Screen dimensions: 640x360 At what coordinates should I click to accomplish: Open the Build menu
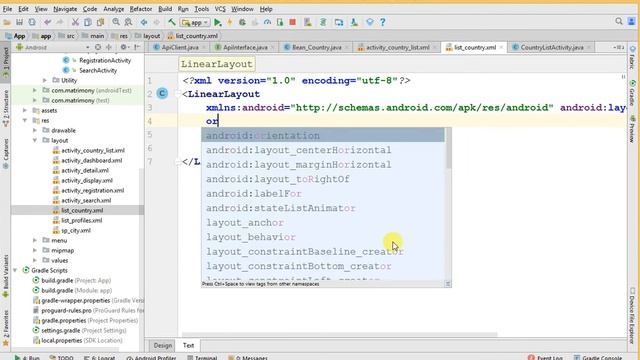click(165, 9)
